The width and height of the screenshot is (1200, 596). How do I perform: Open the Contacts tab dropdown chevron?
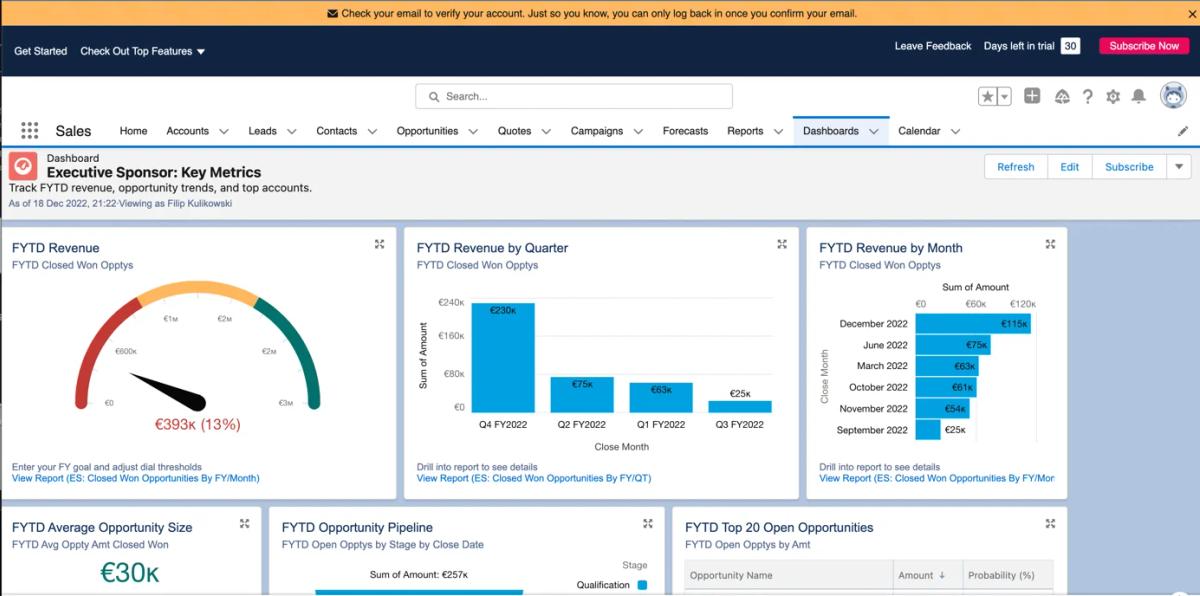(372, 131)
